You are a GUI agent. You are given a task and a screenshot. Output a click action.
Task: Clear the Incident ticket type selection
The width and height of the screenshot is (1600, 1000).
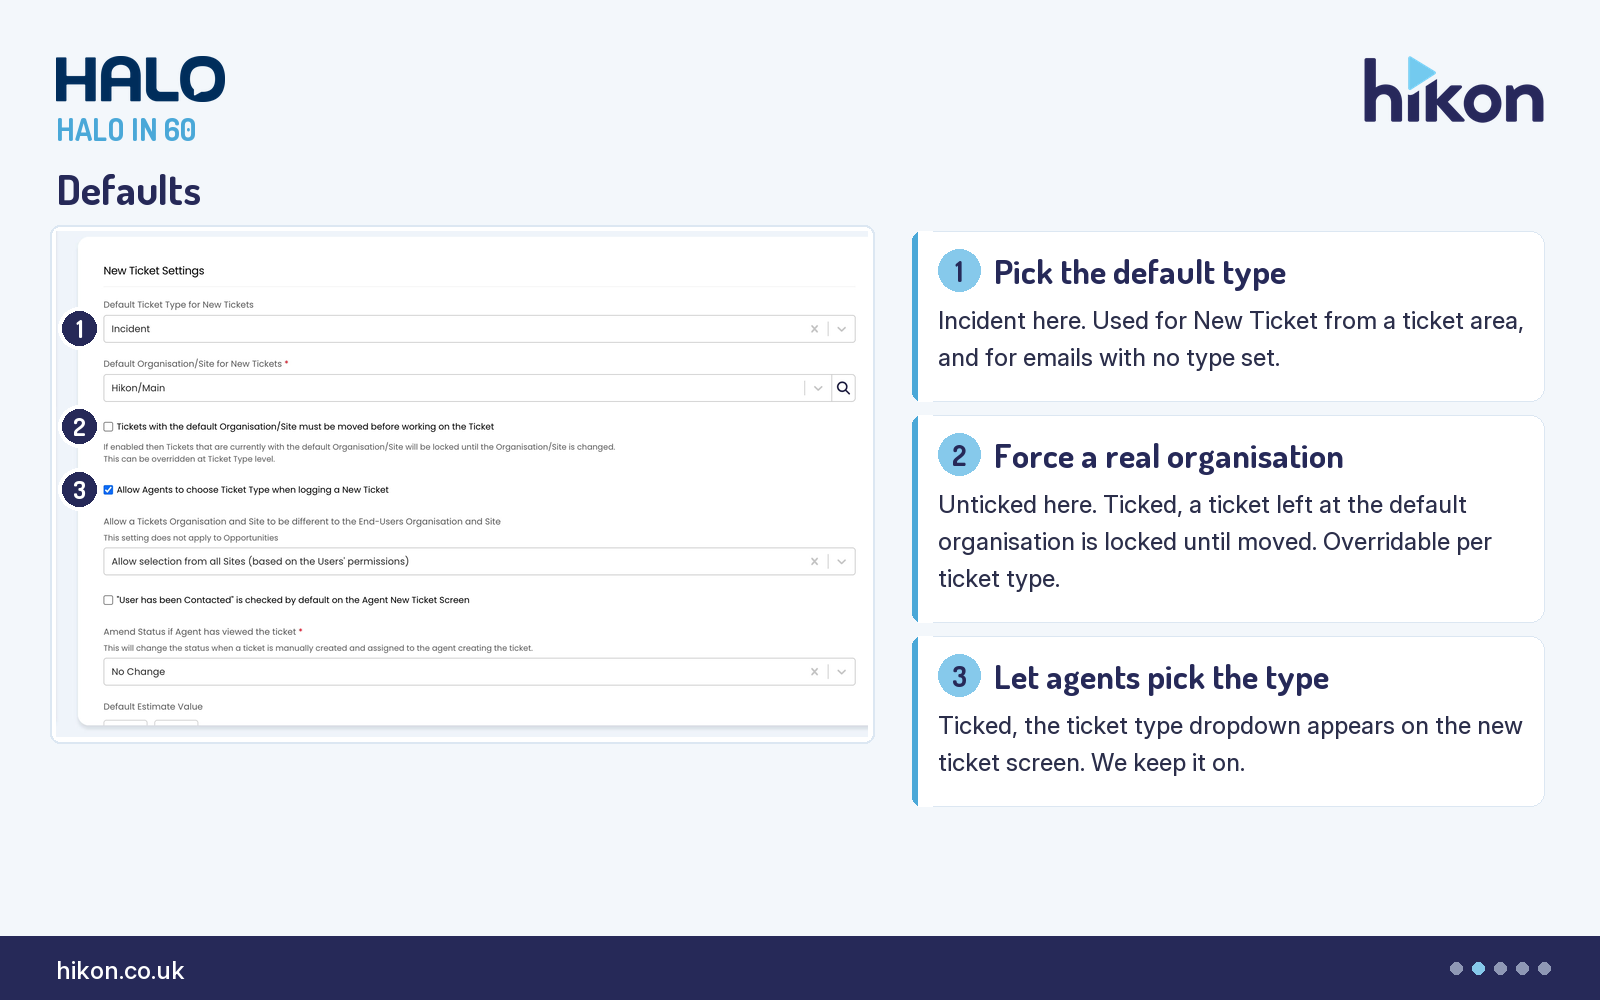pos(814,329)
